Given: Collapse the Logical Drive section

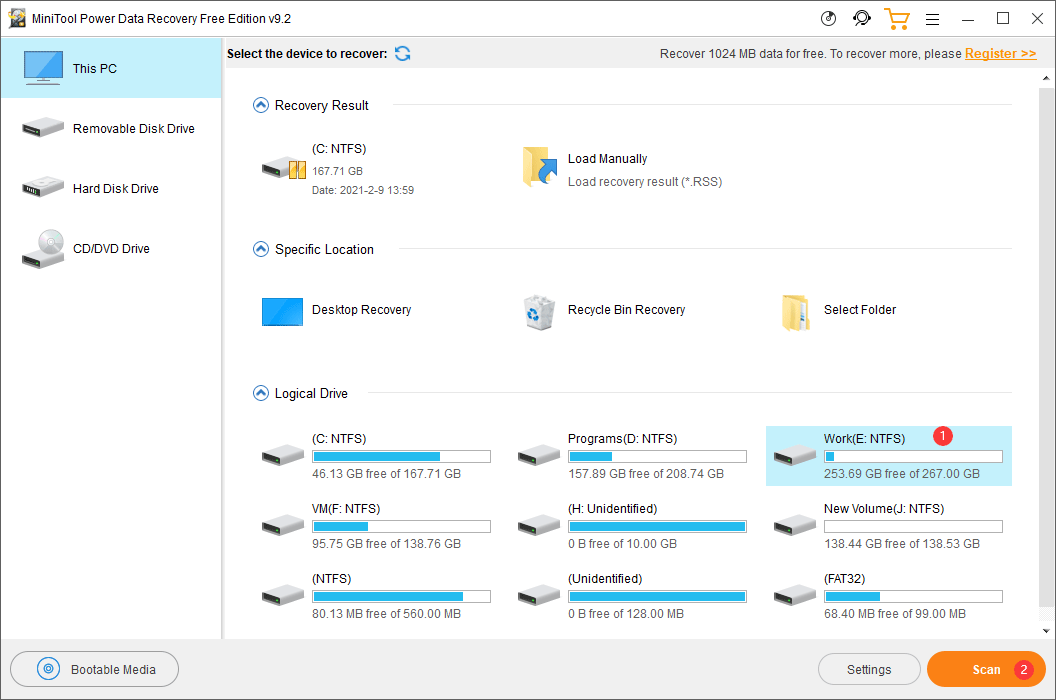Looking at the screenshot, I should (x=261, y=393).
